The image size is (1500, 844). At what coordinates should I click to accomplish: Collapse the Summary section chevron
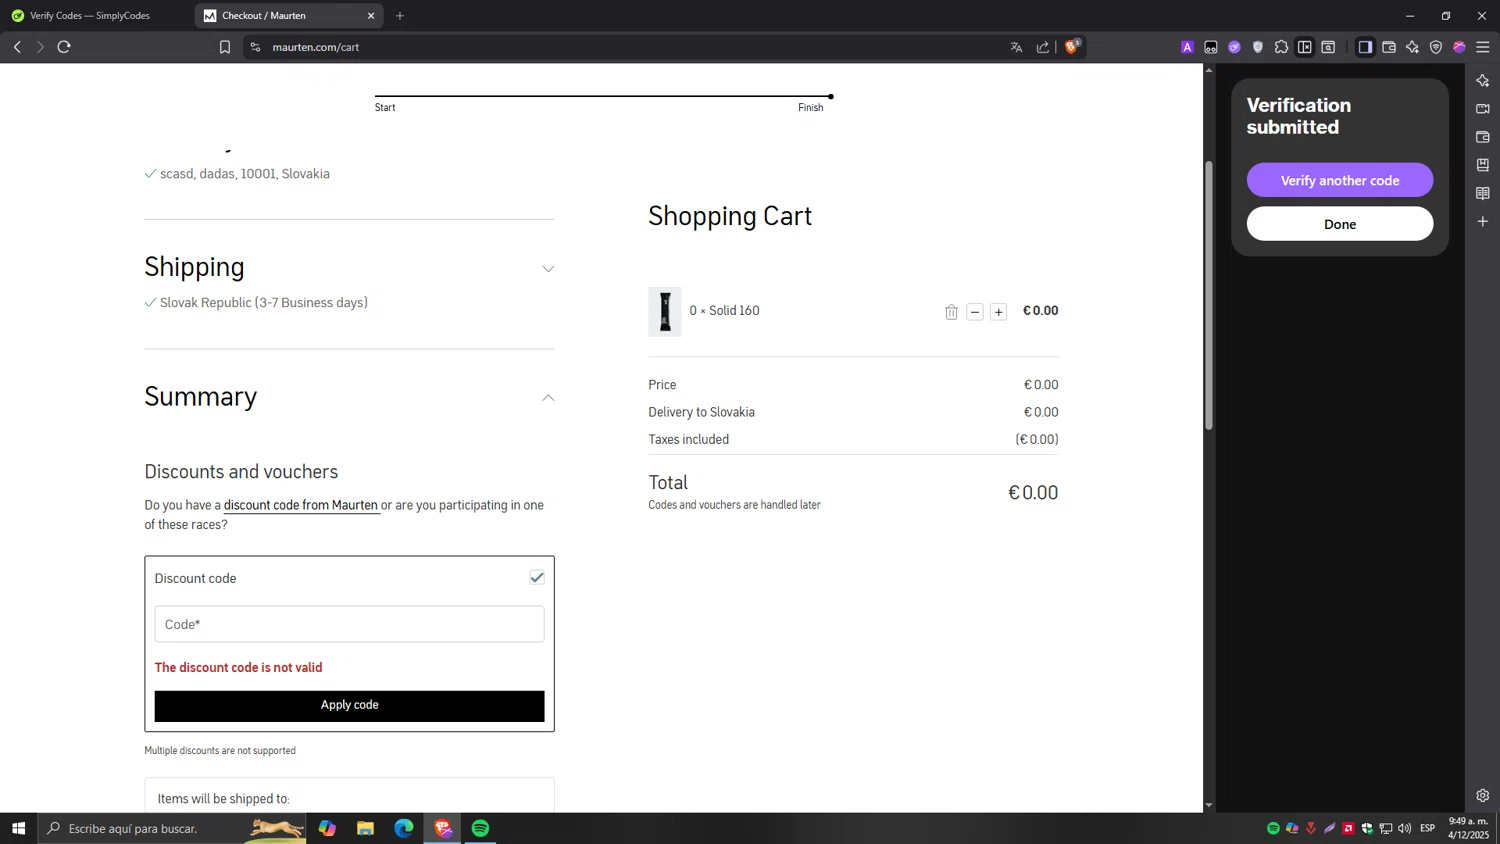548,398
